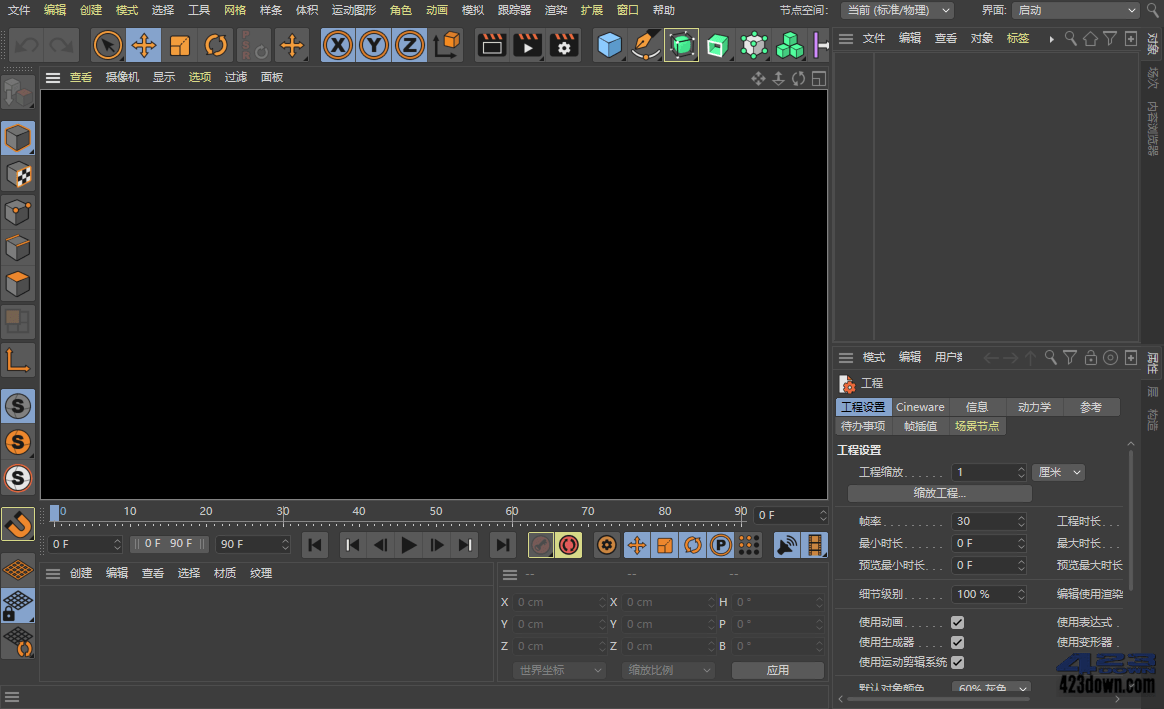Click the 应用 button
The image size is (1164, 709).
coord(778,670)
